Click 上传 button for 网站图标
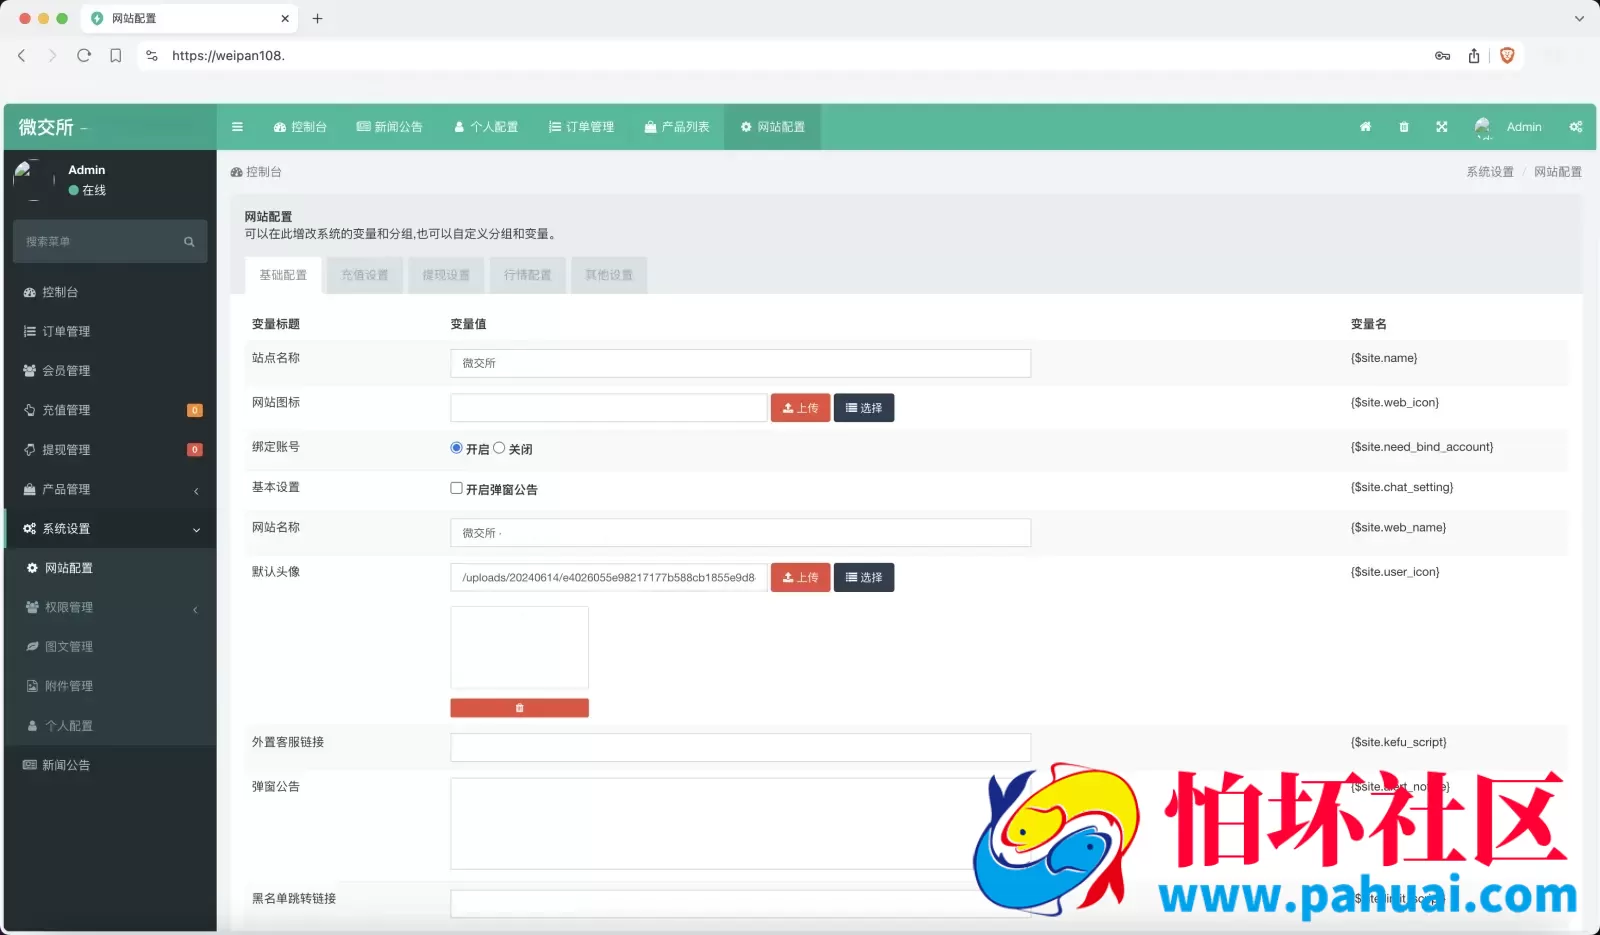This screenshot has height=935, width=1600. (800, 408)
